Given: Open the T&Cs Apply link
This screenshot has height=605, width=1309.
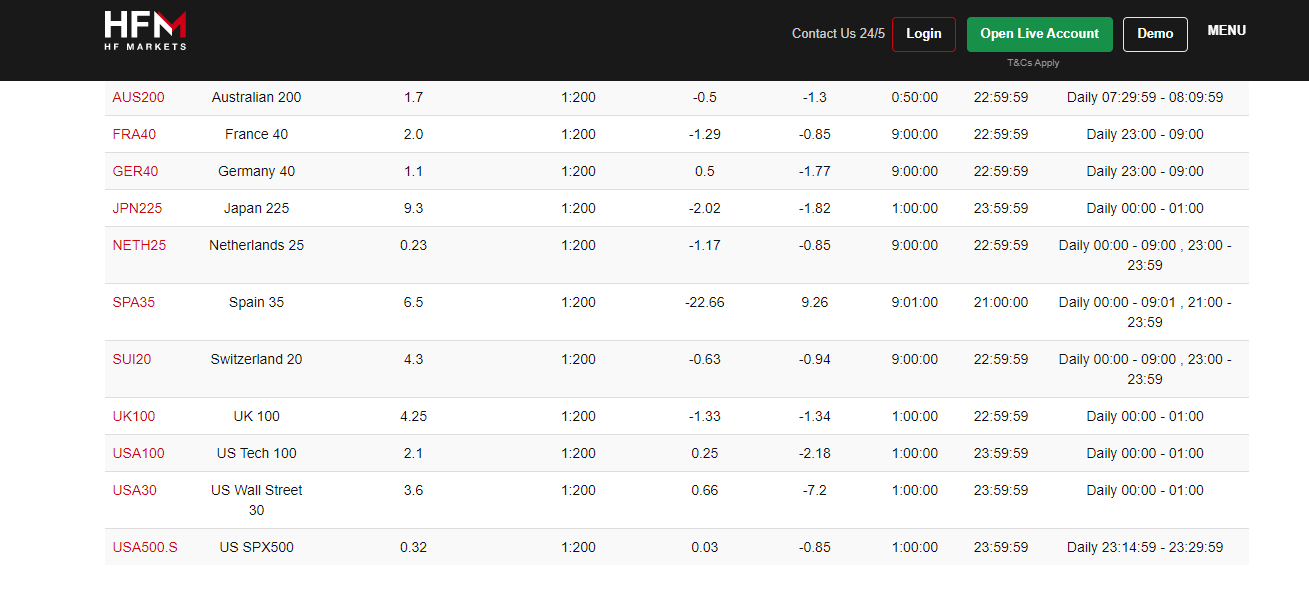Looking at the screenshot, I should tap(1033, 63).
